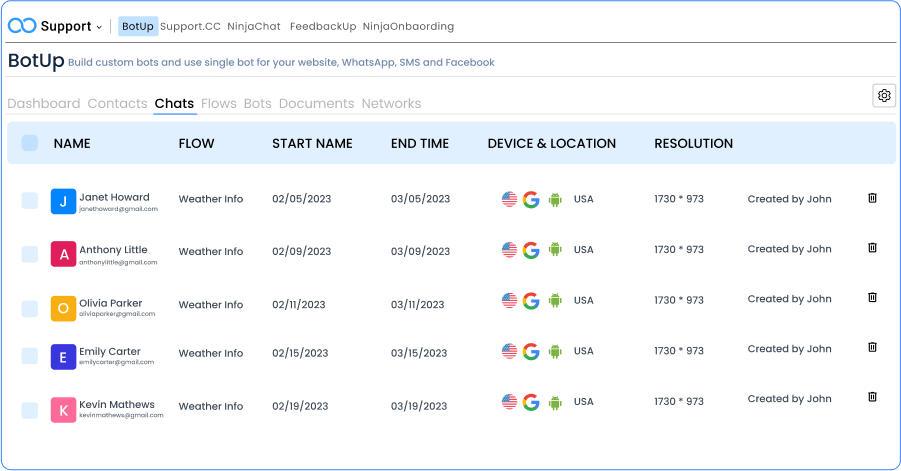Check the box beside Emily Carter
The width and height of the screenshot is (901, 471).
tap(30, 356)
